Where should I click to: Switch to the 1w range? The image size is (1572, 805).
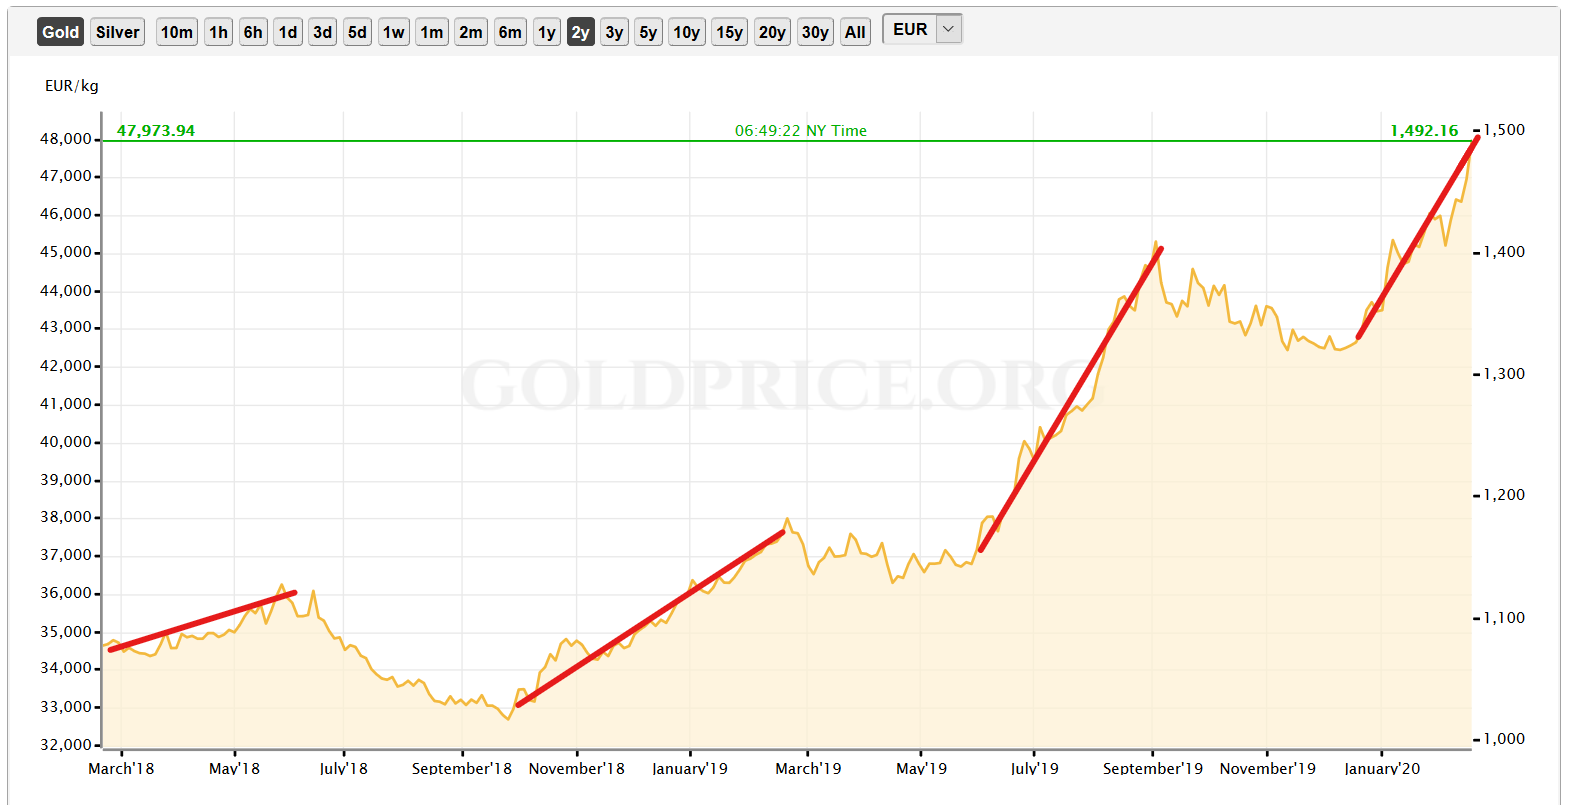coord(394,32)
